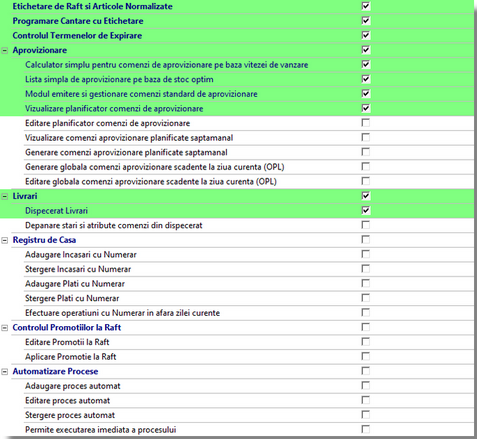477x439 pixels.
Task: Collapse Controlul Promotiilor la Raft group
Action: 5,328
